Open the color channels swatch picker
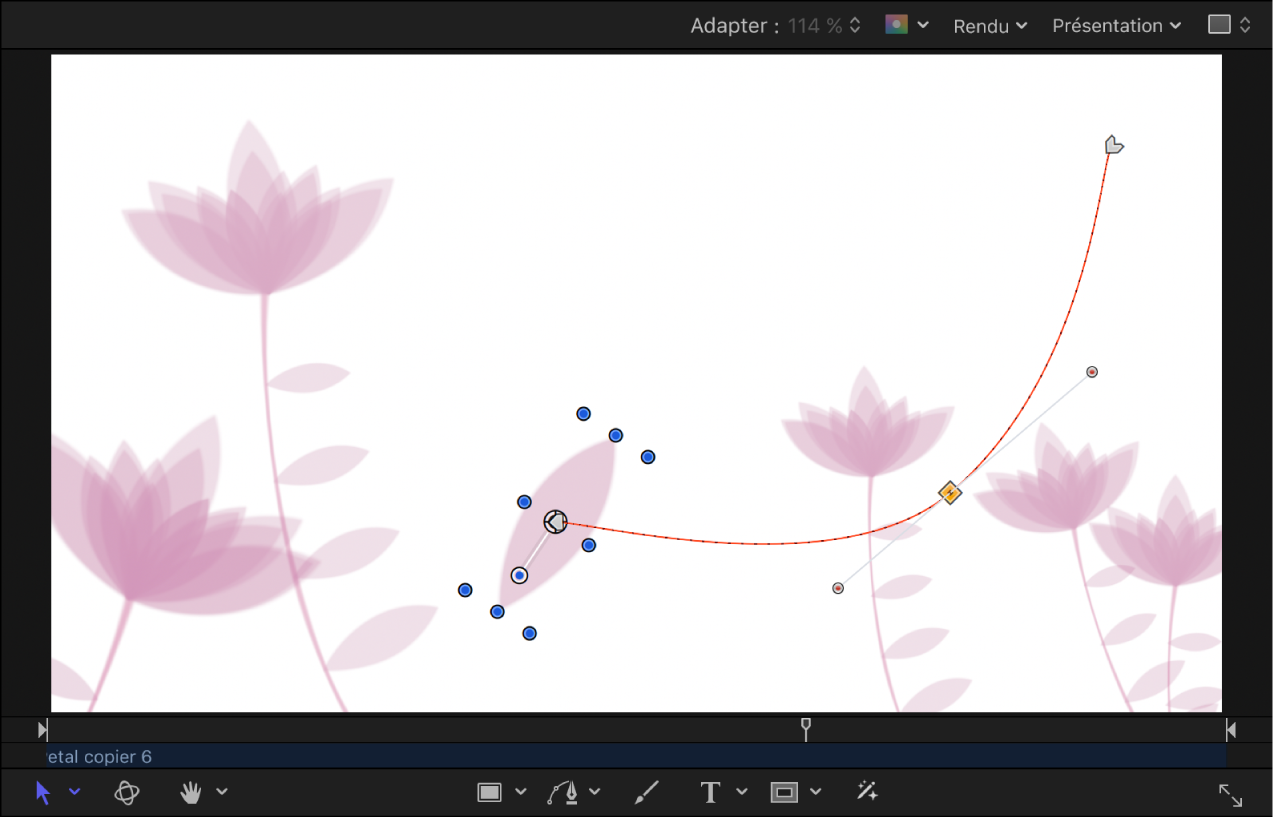 (897, 25)
